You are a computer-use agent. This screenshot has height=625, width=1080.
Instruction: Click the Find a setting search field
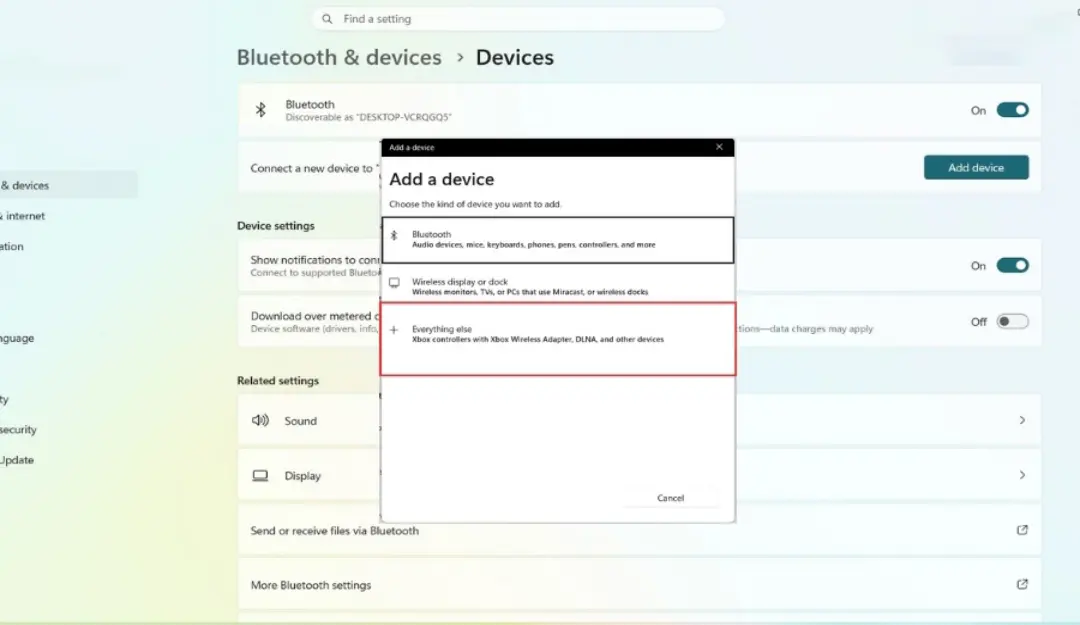pyautogui.click(x=518, y=19)
